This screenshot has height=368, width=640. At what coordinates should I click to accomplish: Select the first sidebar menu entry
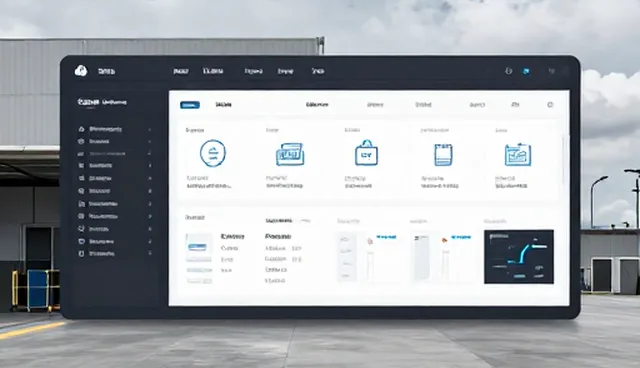(100, 129)
